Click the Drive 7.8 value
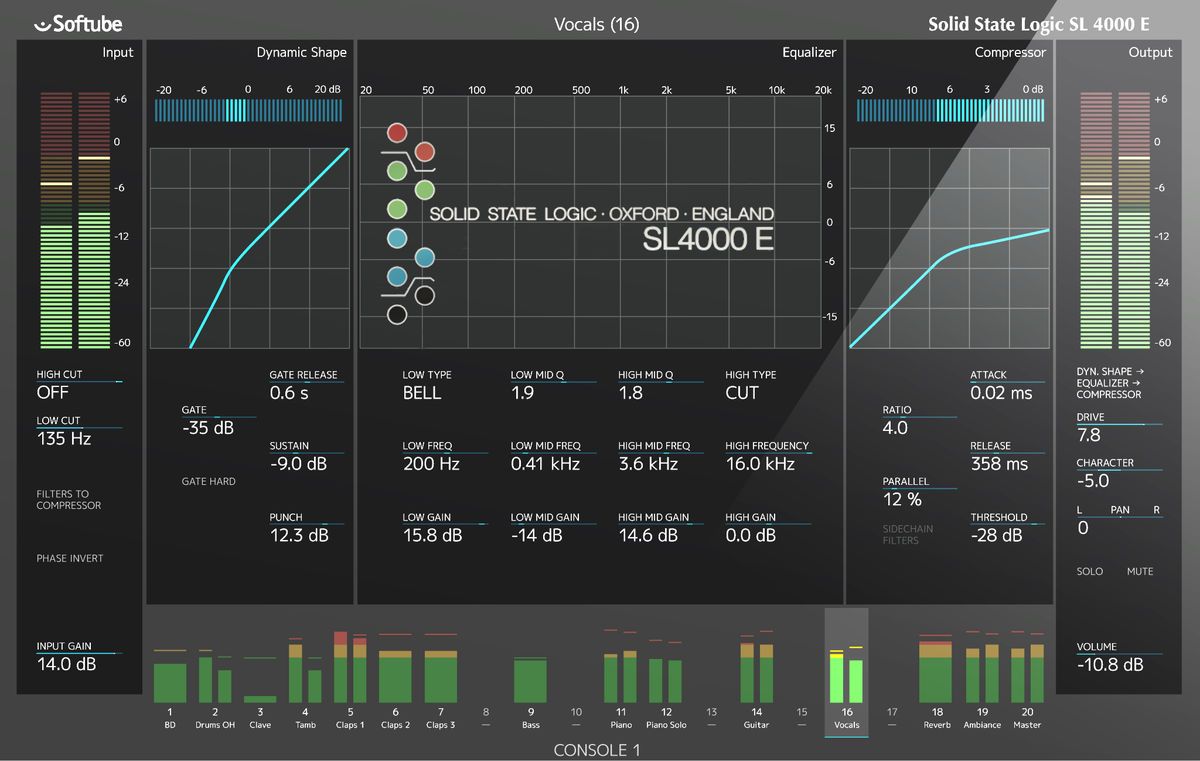1200x761 pixels. [x=1088, y=435]
